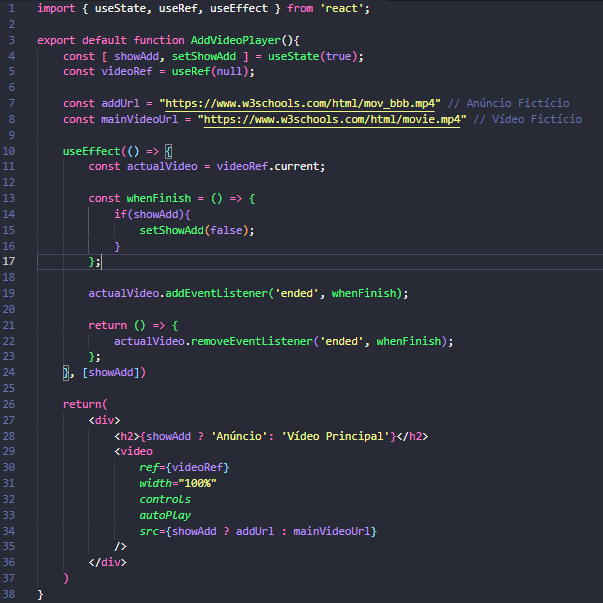Image resolution: width=603 pixels, height=603 pixels.
Task: Click removeEventListener on line 22
Action: click(x=252, y=341)
